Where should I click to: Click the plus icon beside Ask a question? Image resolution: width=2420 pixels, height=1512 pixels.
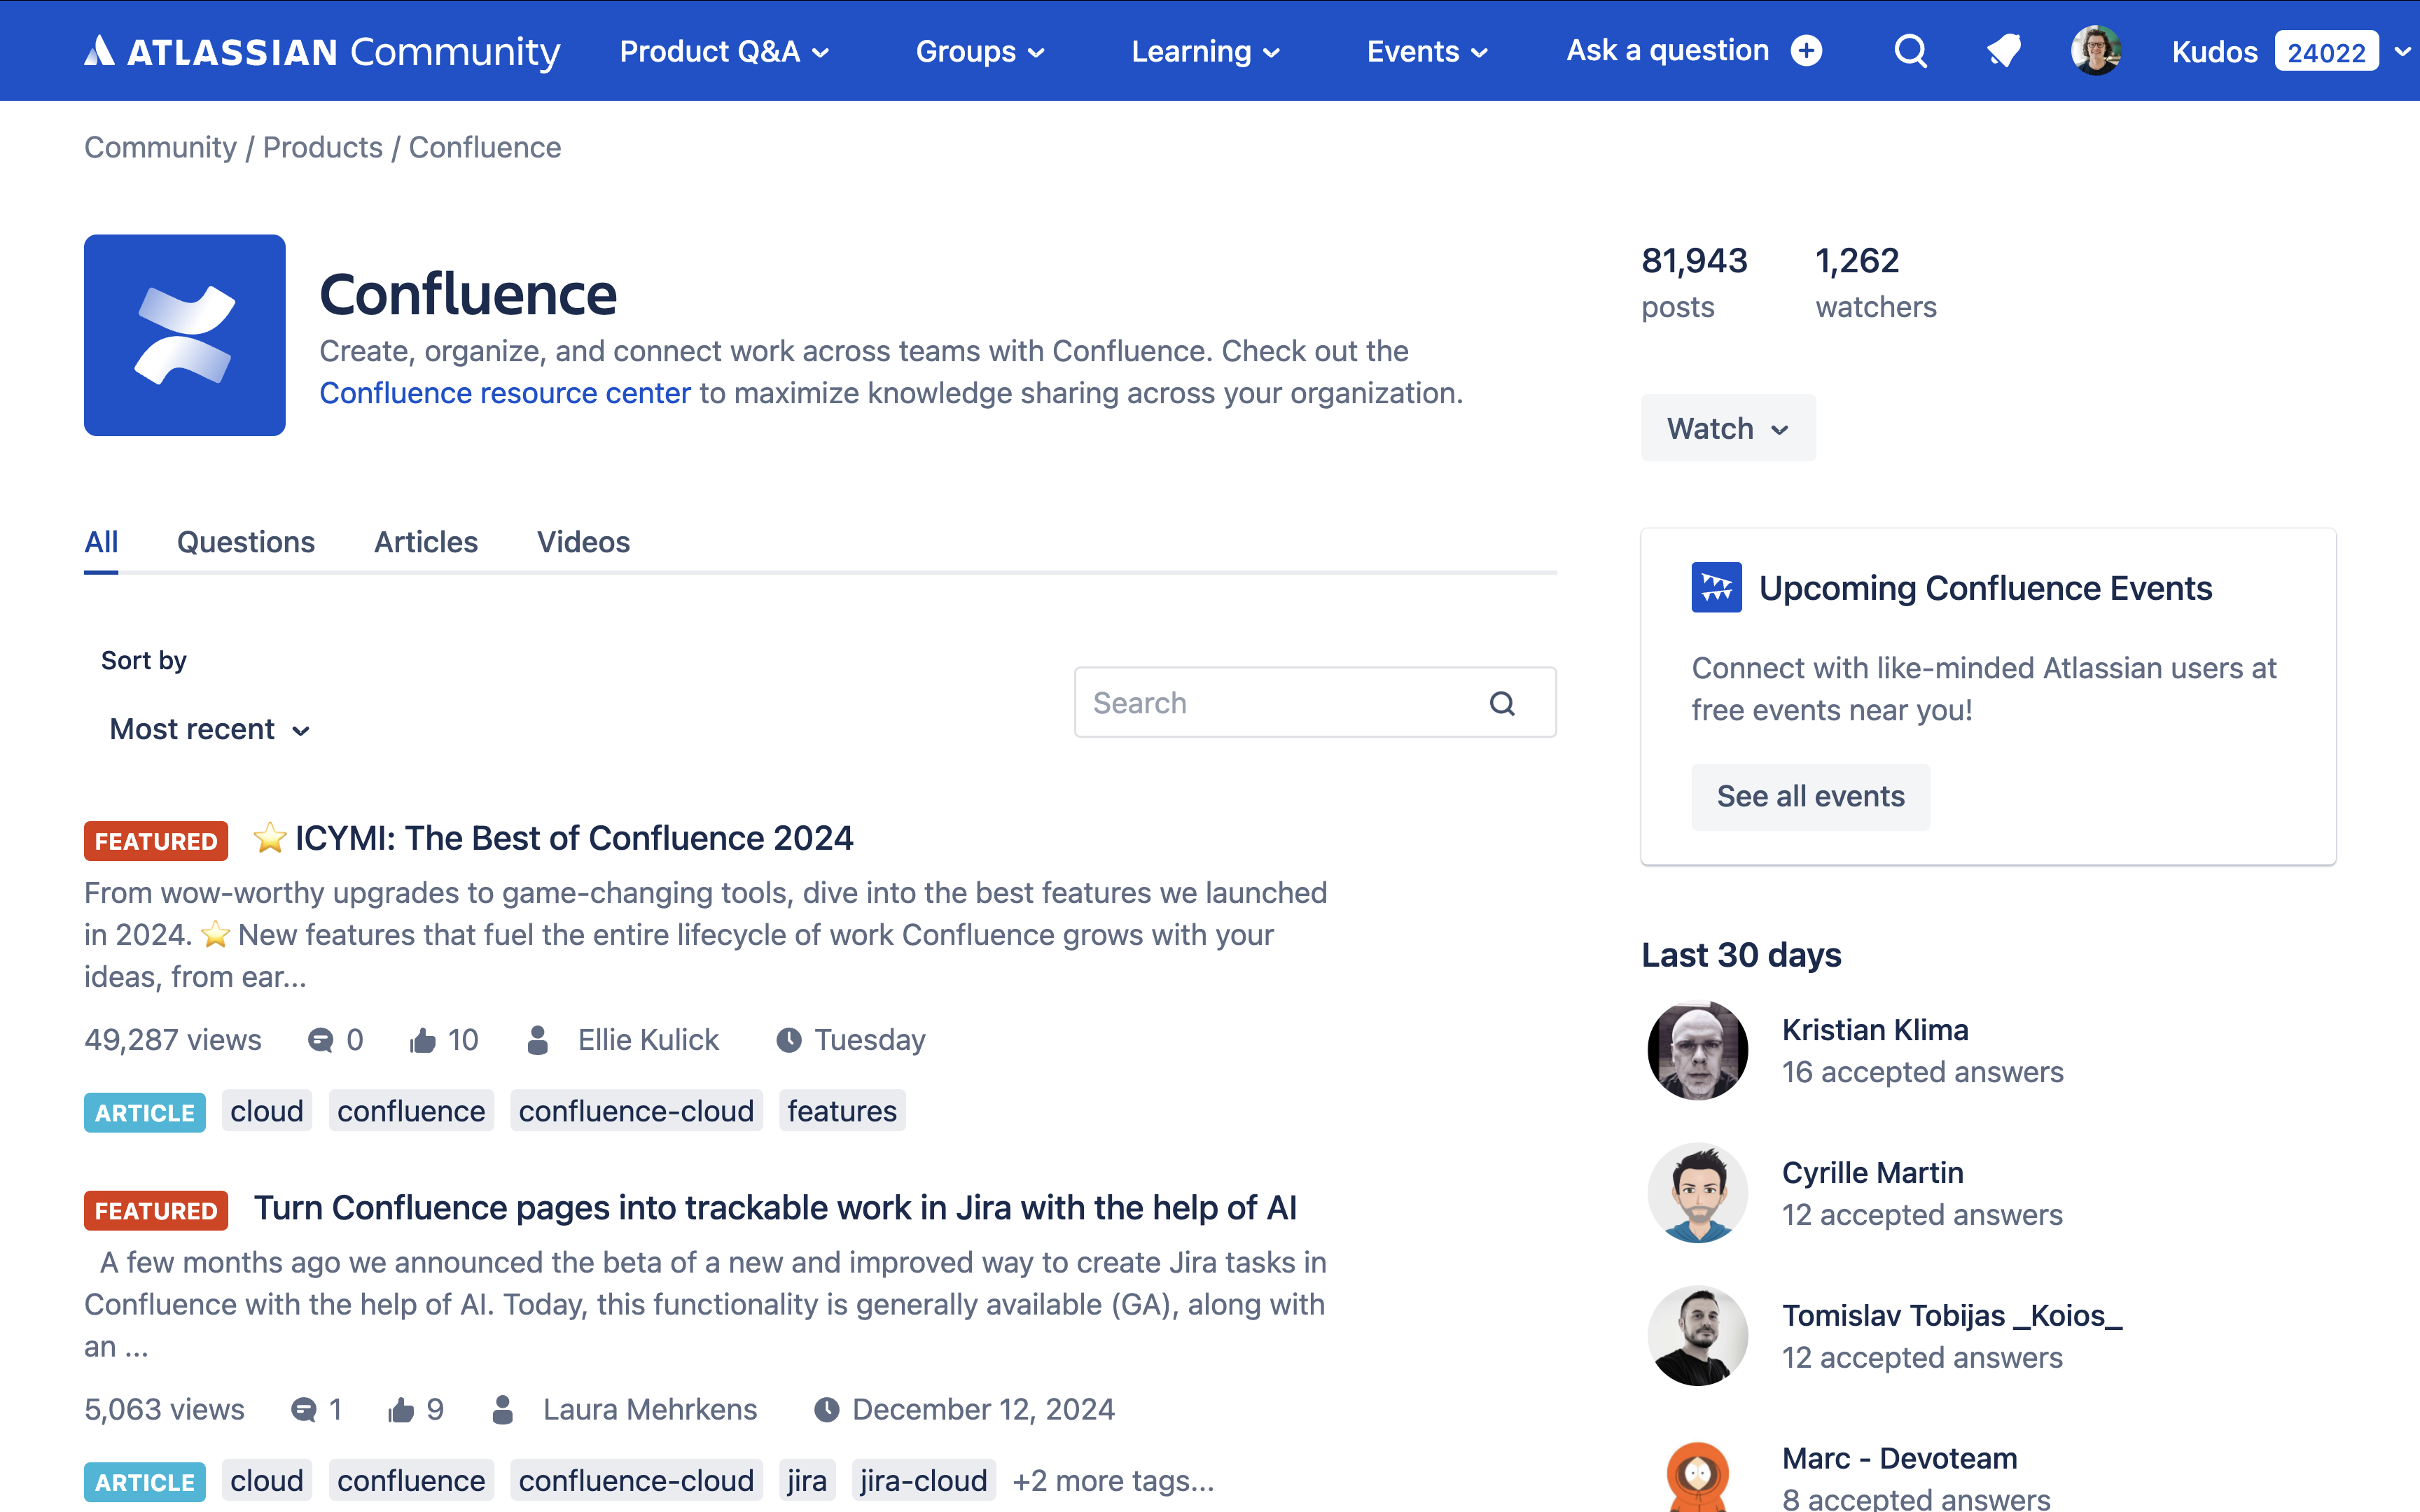pos(1806,51)
